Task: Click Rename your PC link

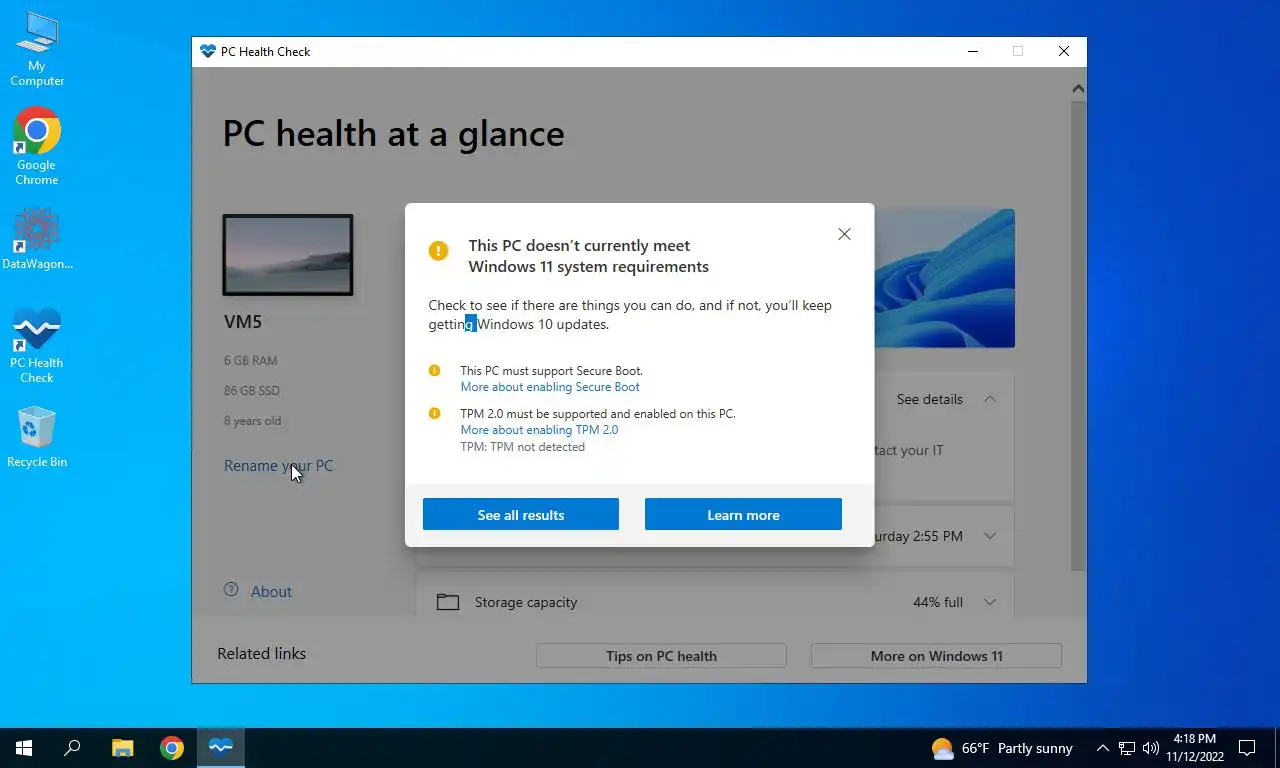Action: pyautogui.click(x=278, y=466)
